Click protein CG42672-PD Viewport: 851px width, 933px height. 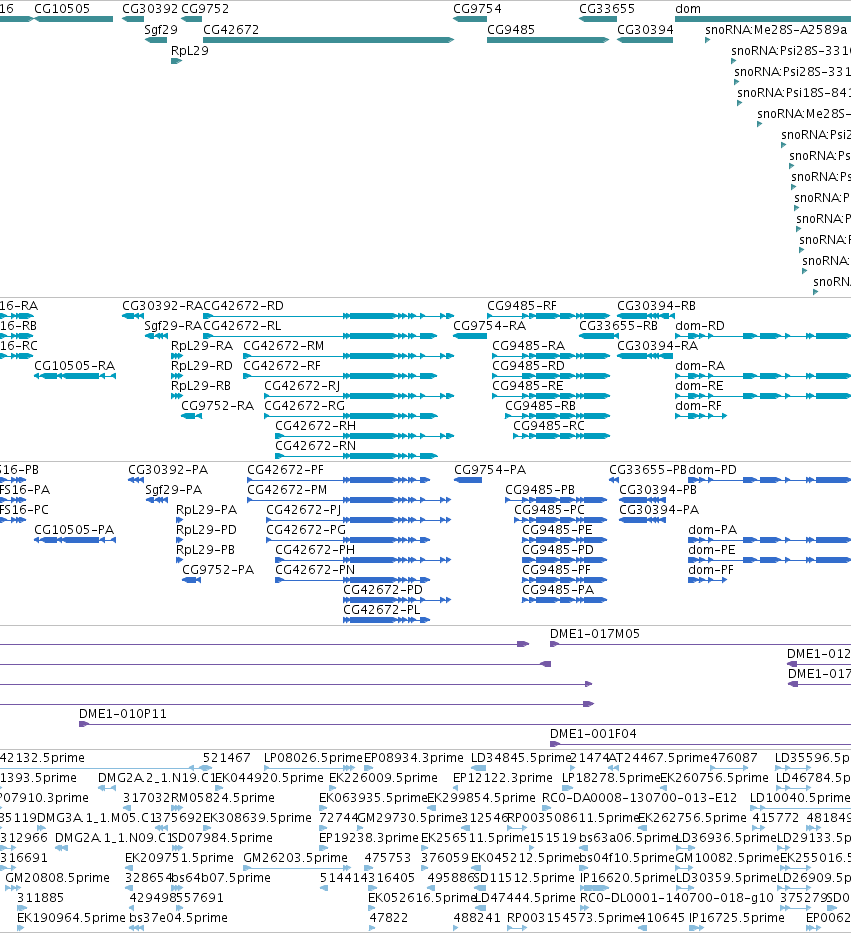tap(397, 600)
